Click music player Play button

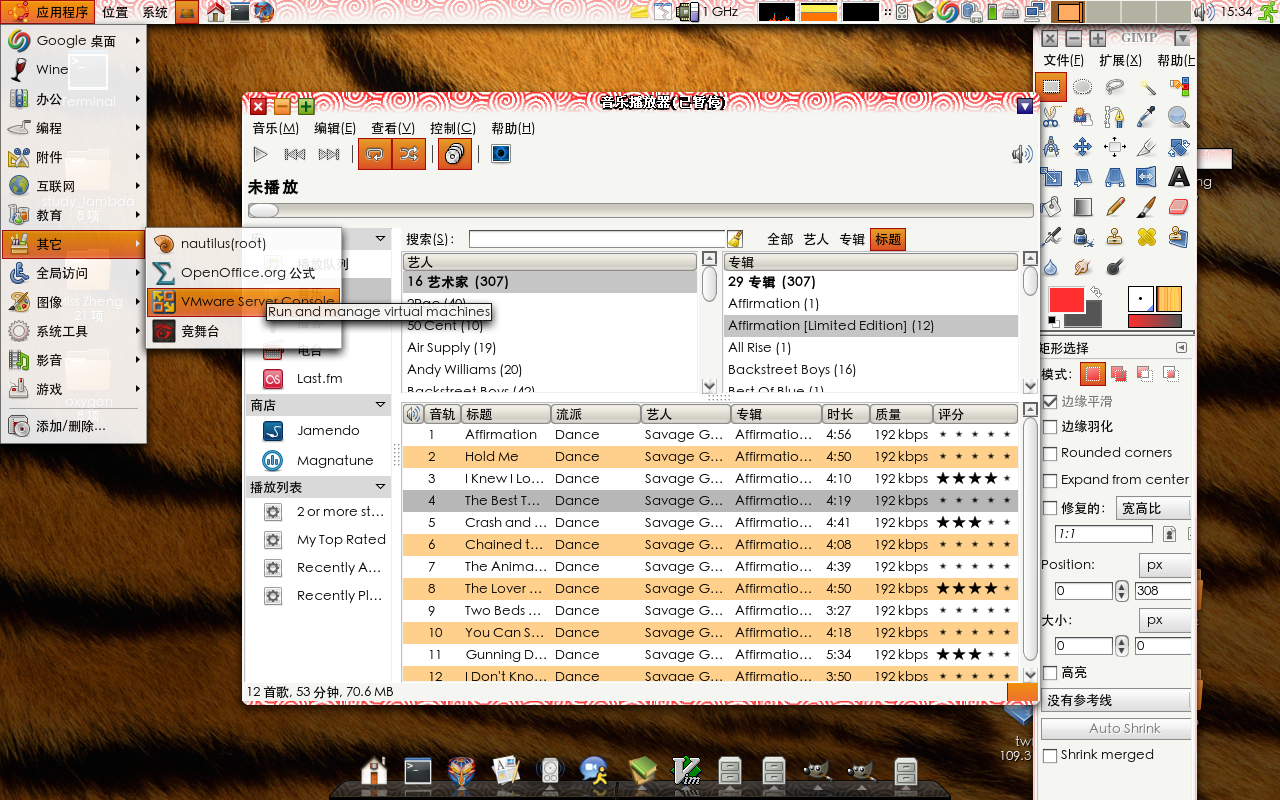260,154
